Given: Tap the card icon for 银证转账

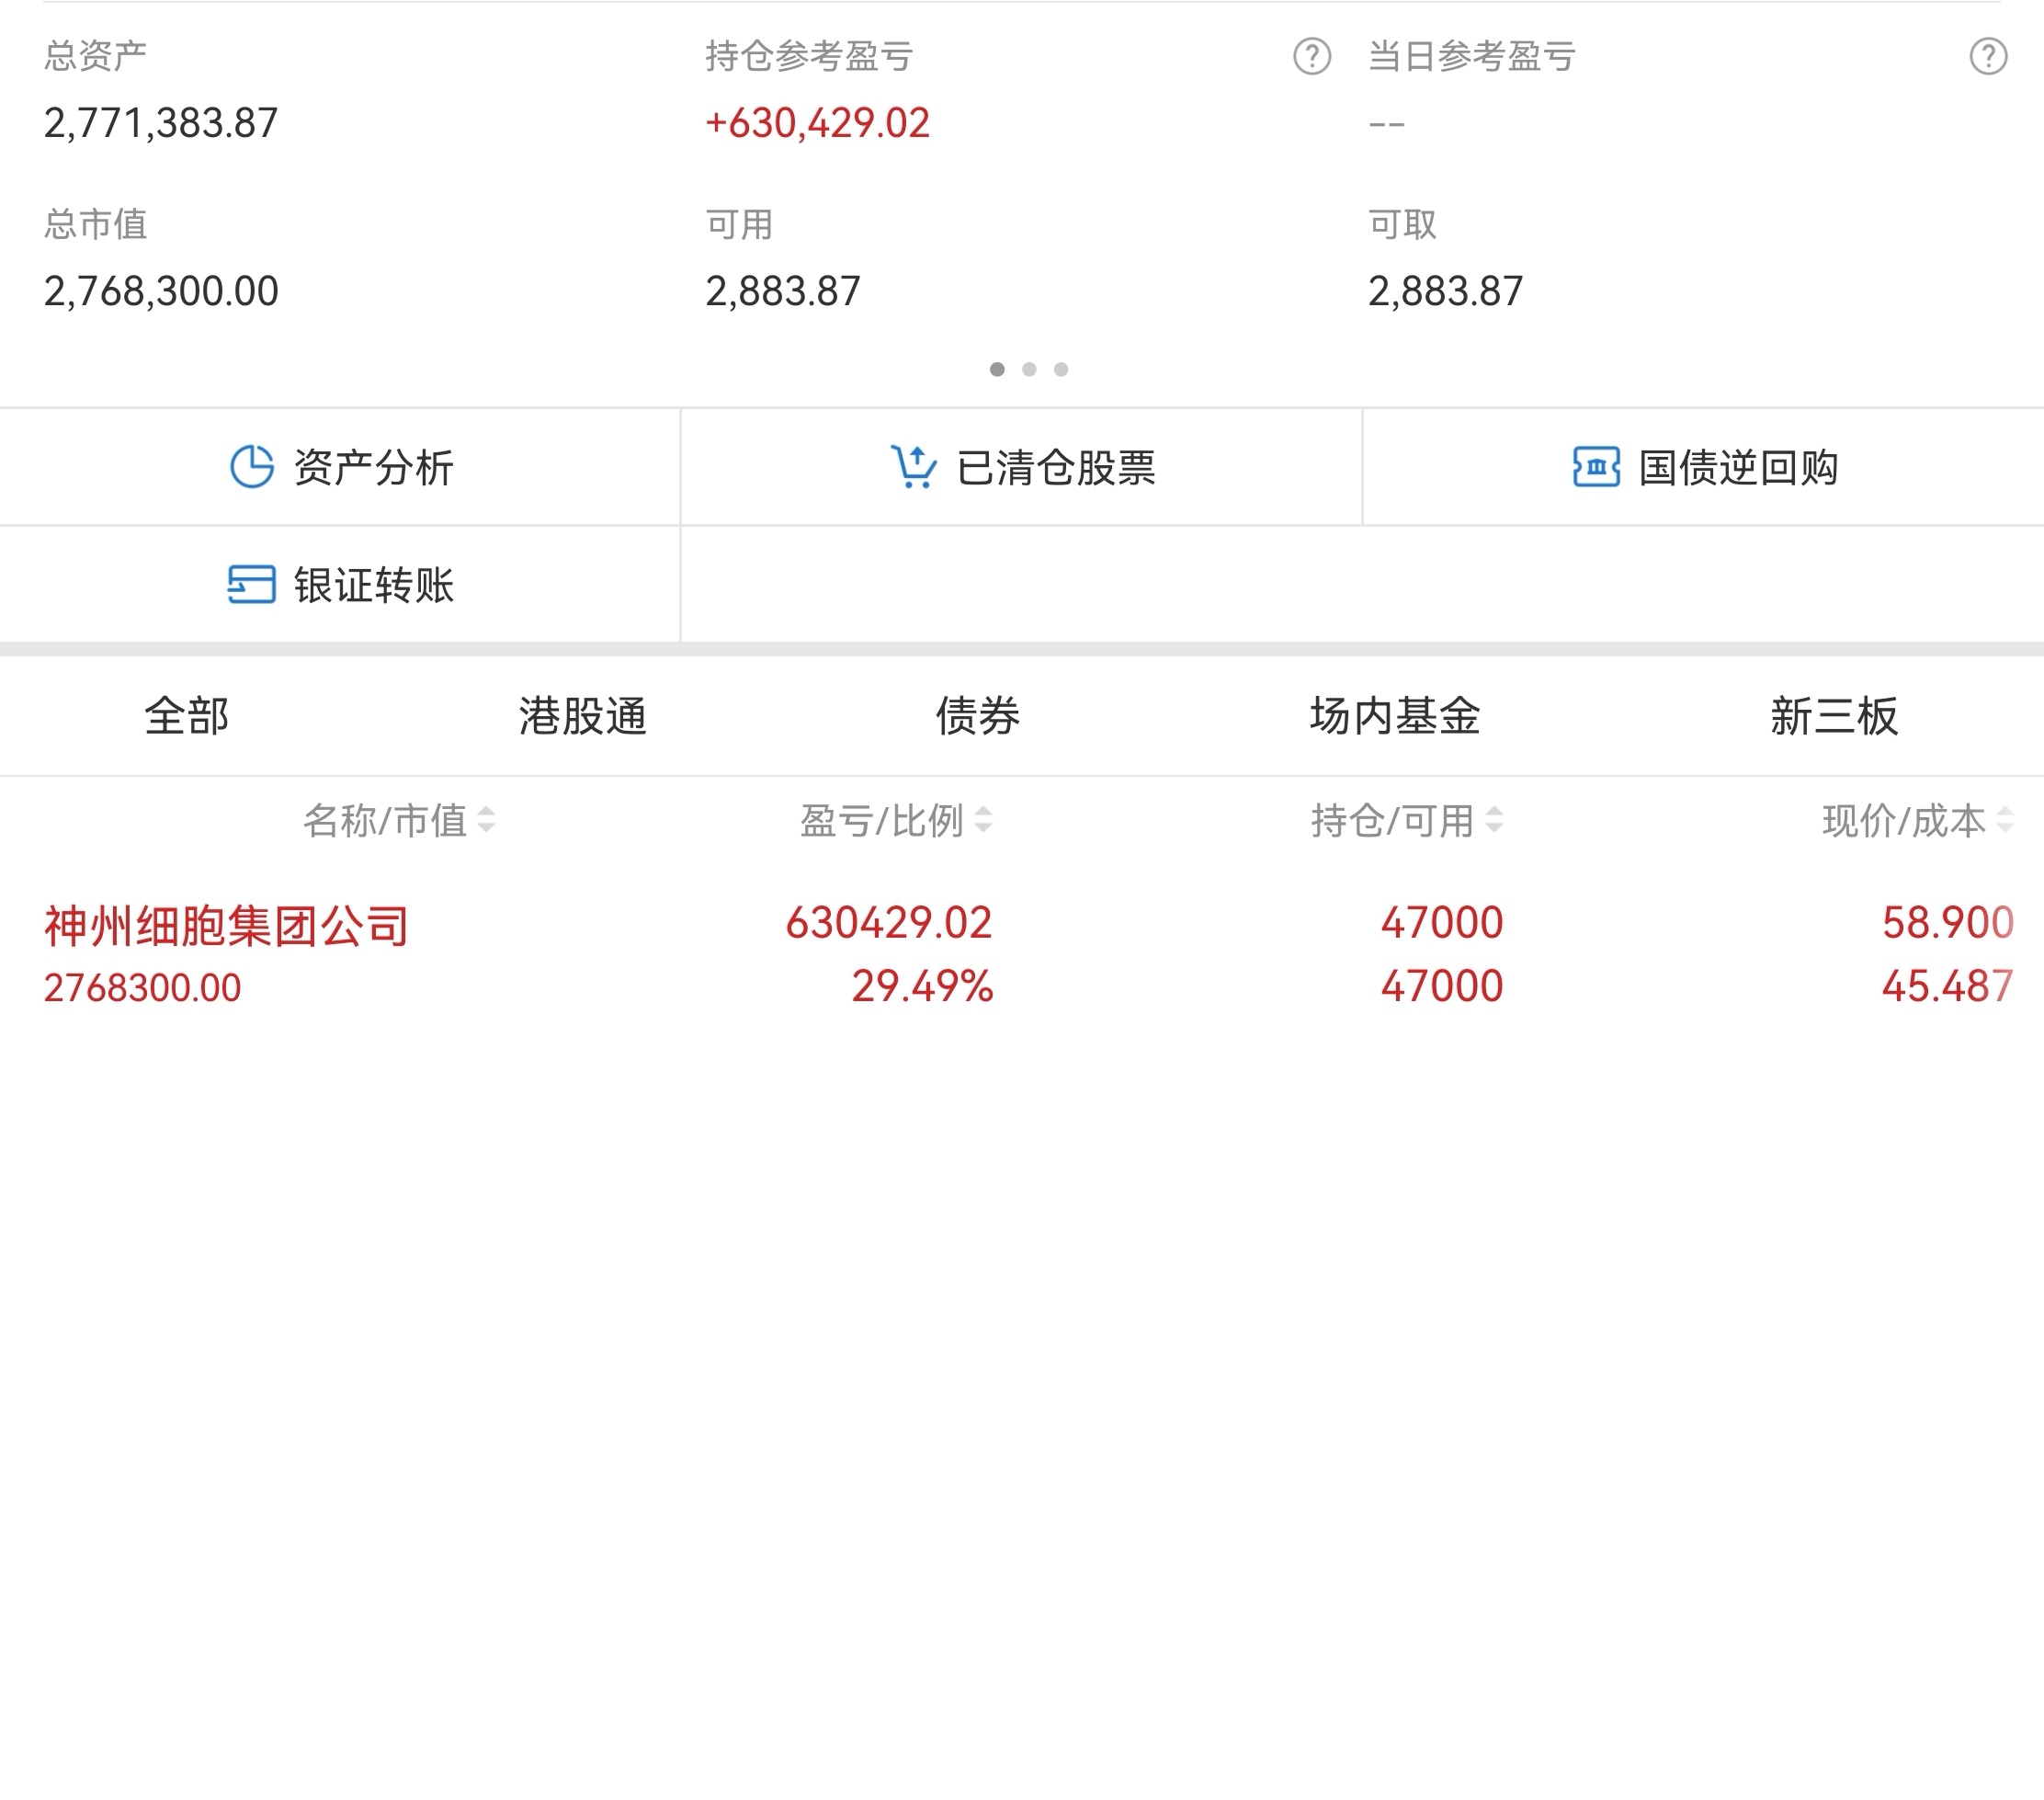Looking at the screenshot, I should (251, 584).
